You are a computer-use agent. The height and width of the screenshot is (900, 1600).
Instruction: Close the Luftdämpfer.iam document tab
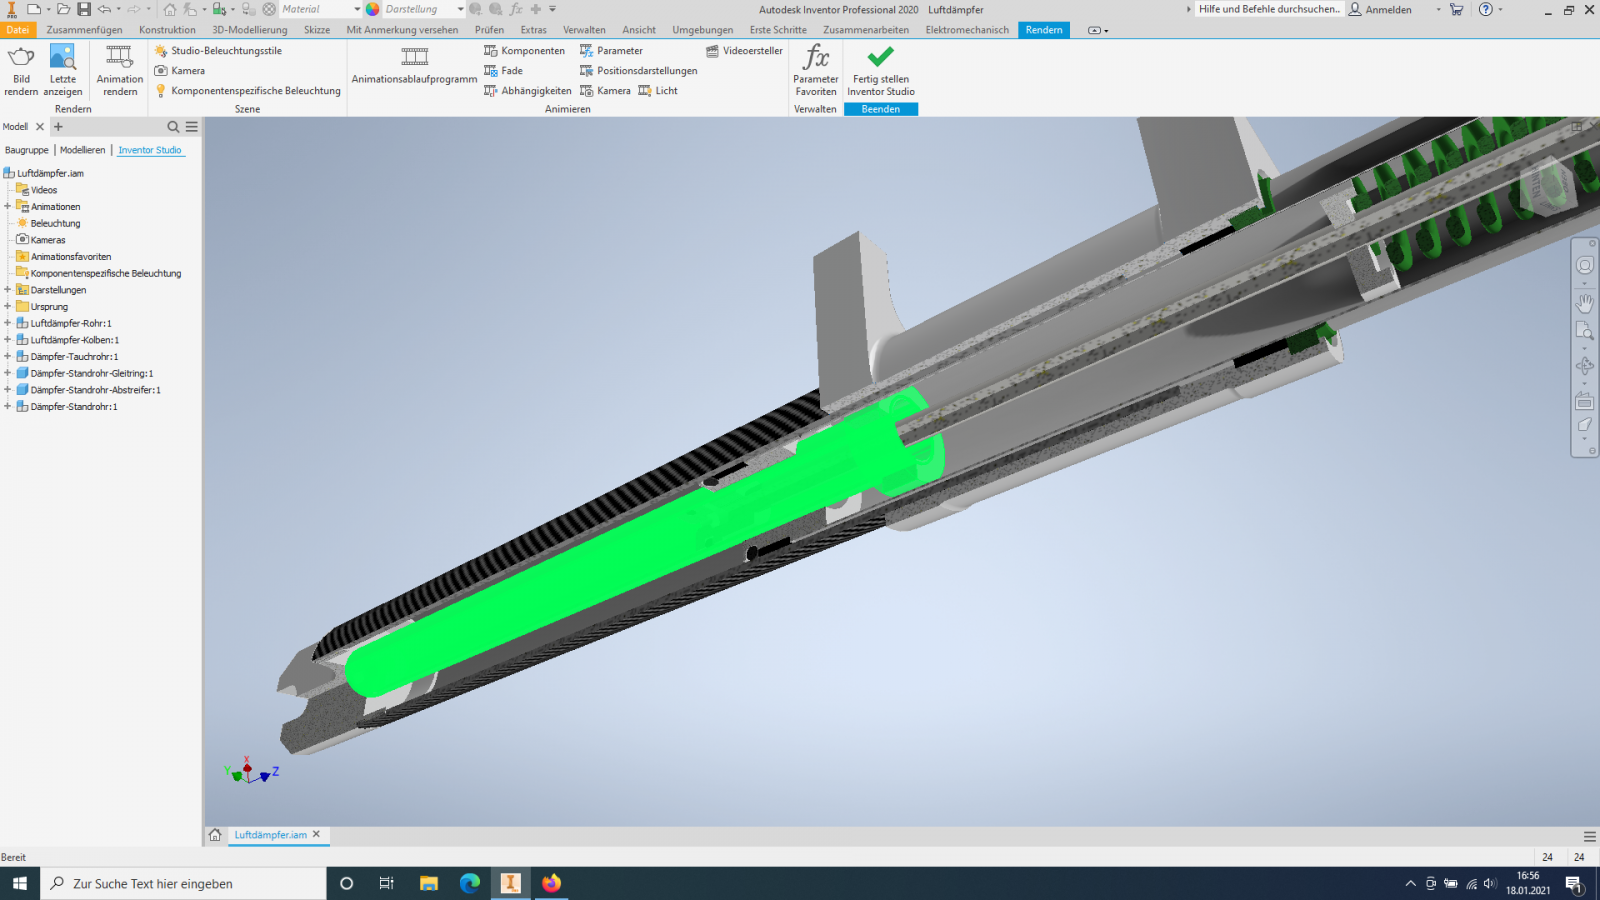[316, 834]
